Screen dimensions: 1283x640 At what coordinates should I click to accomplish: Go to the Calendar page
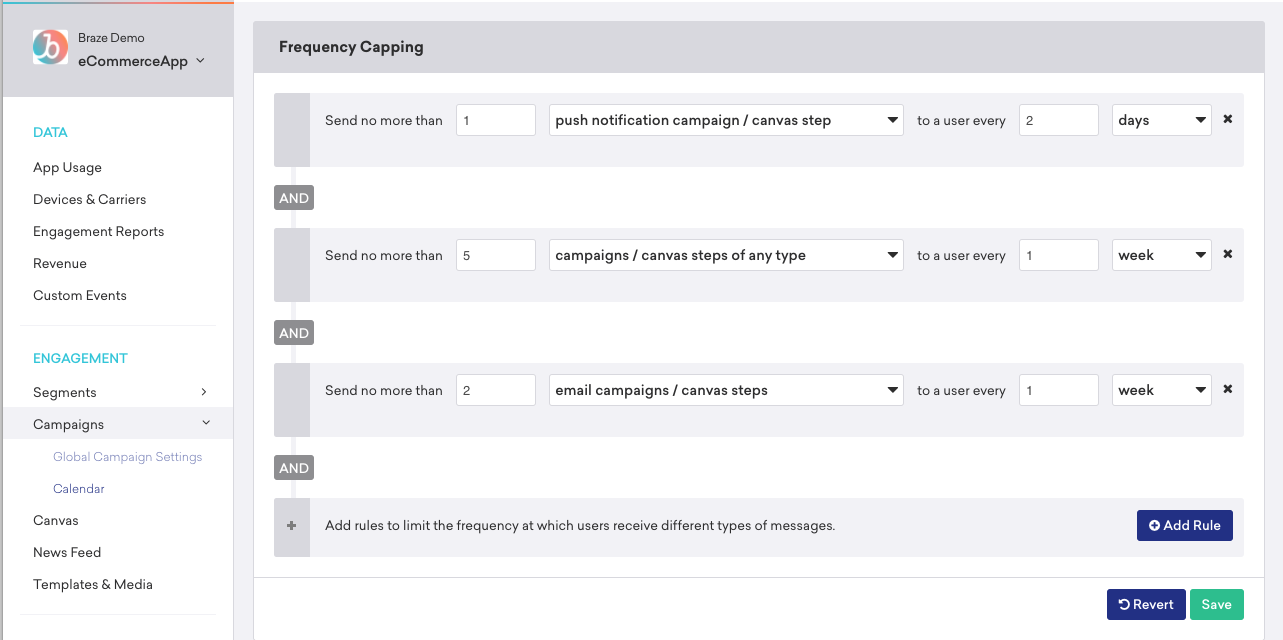(x=79, y=489)
